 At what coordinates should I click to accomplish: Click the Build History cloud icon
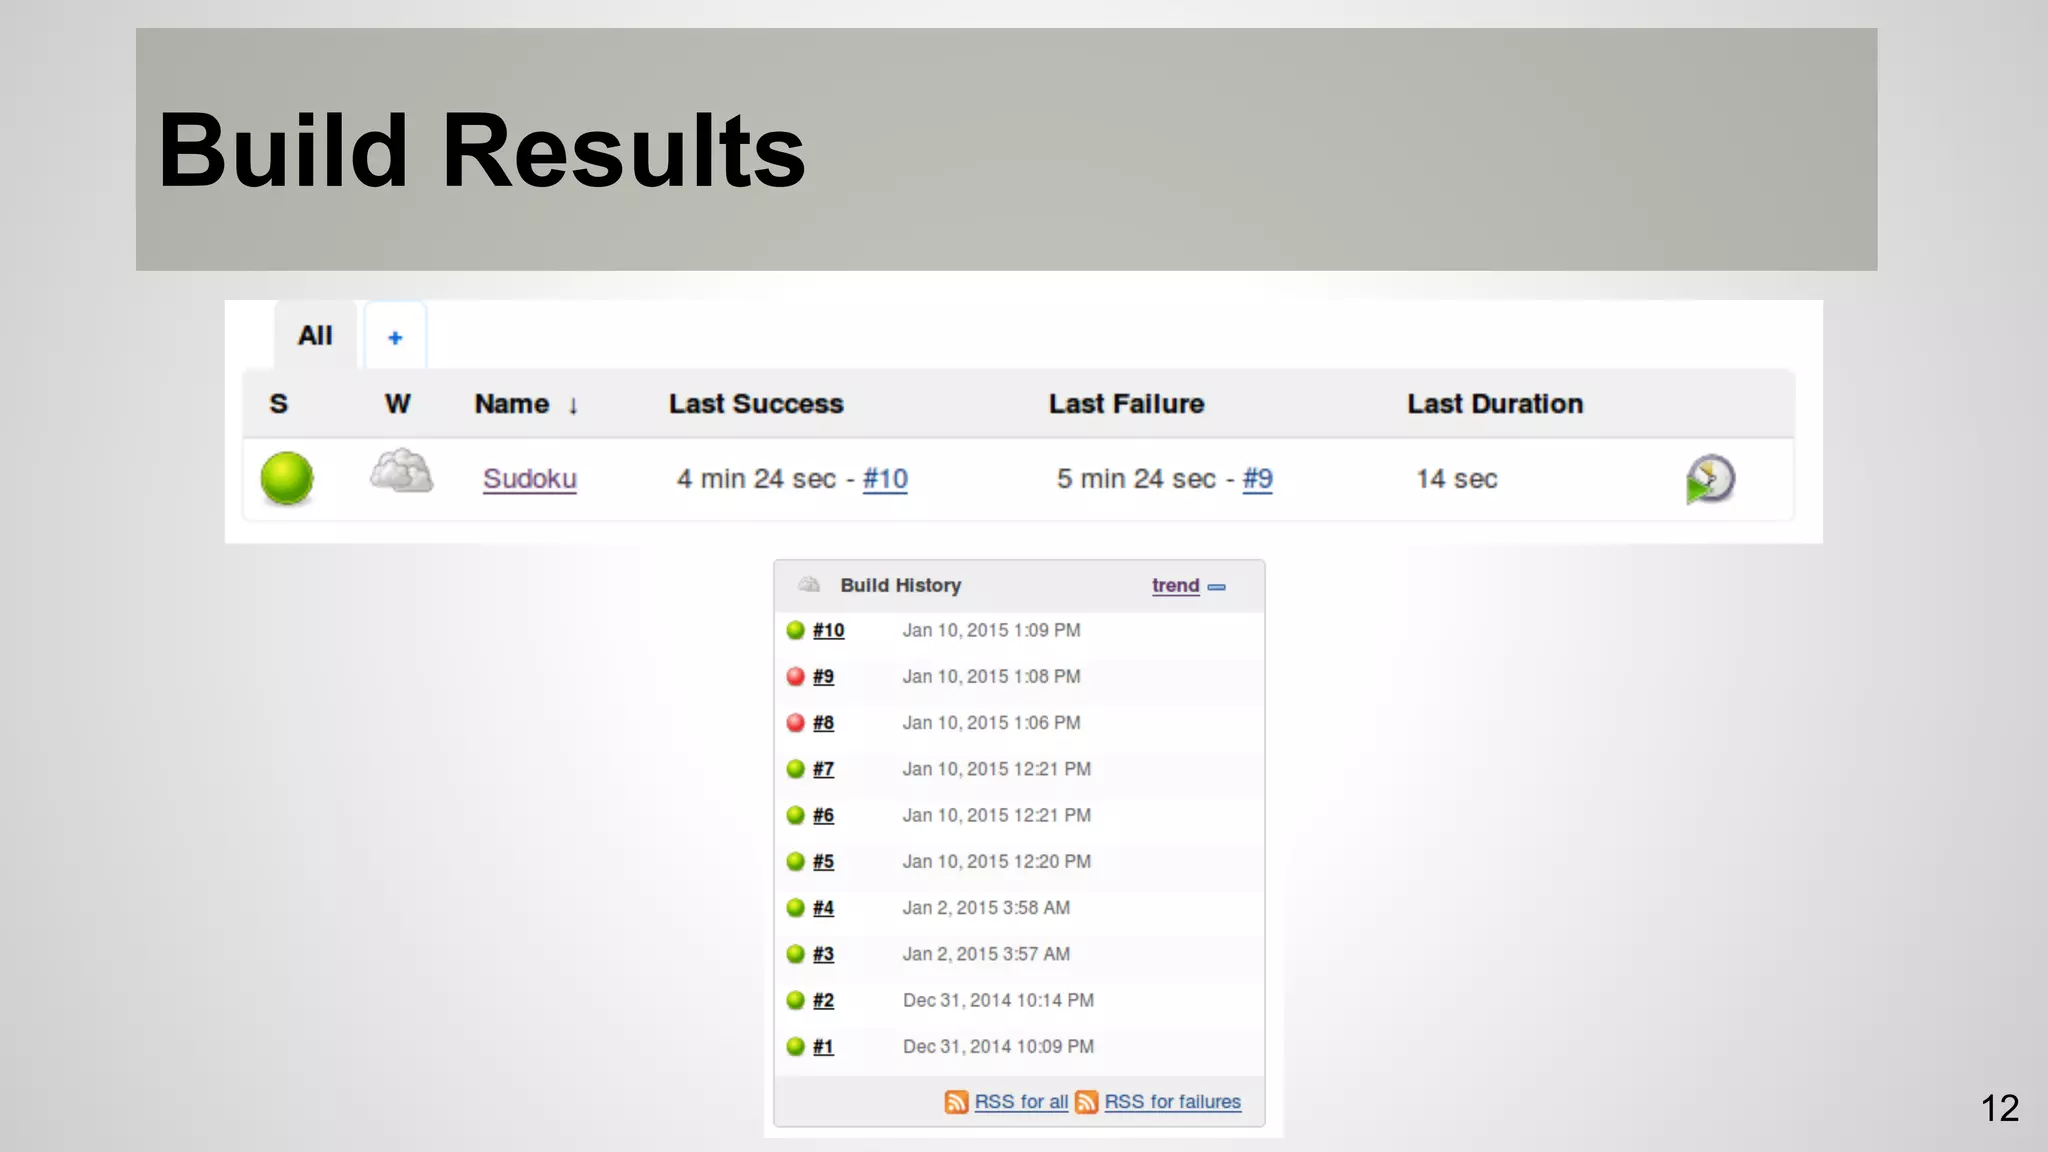[x=809, y=585]
